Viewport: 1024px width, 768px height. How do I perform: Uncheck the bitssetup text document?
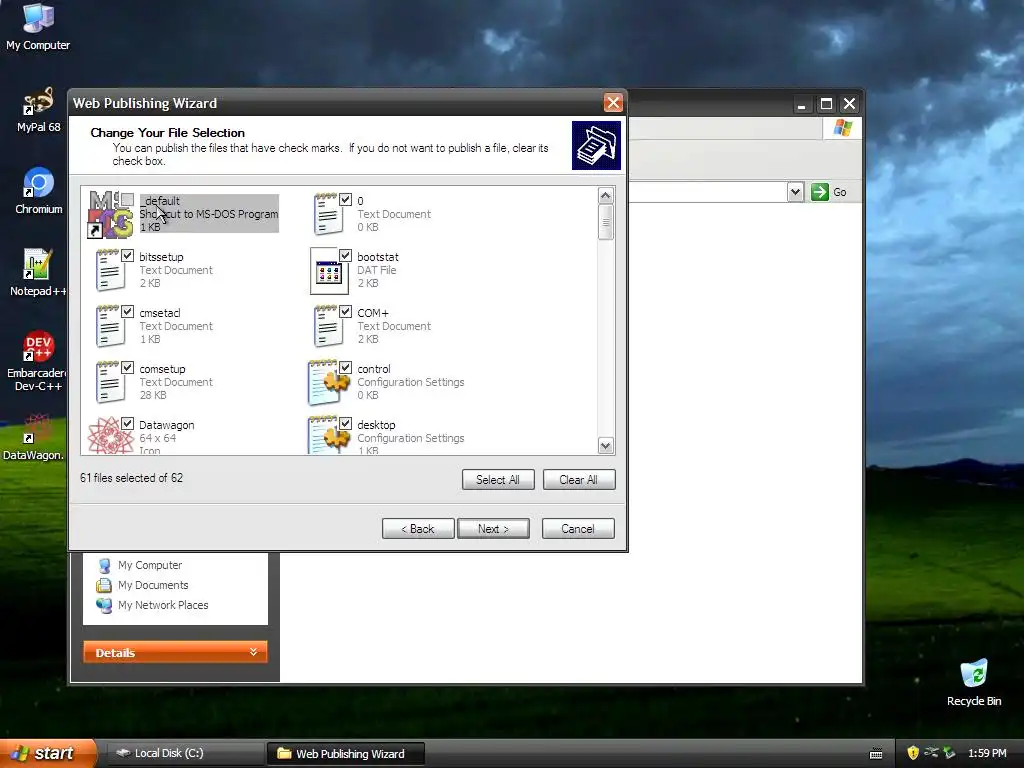click(127, 255)
